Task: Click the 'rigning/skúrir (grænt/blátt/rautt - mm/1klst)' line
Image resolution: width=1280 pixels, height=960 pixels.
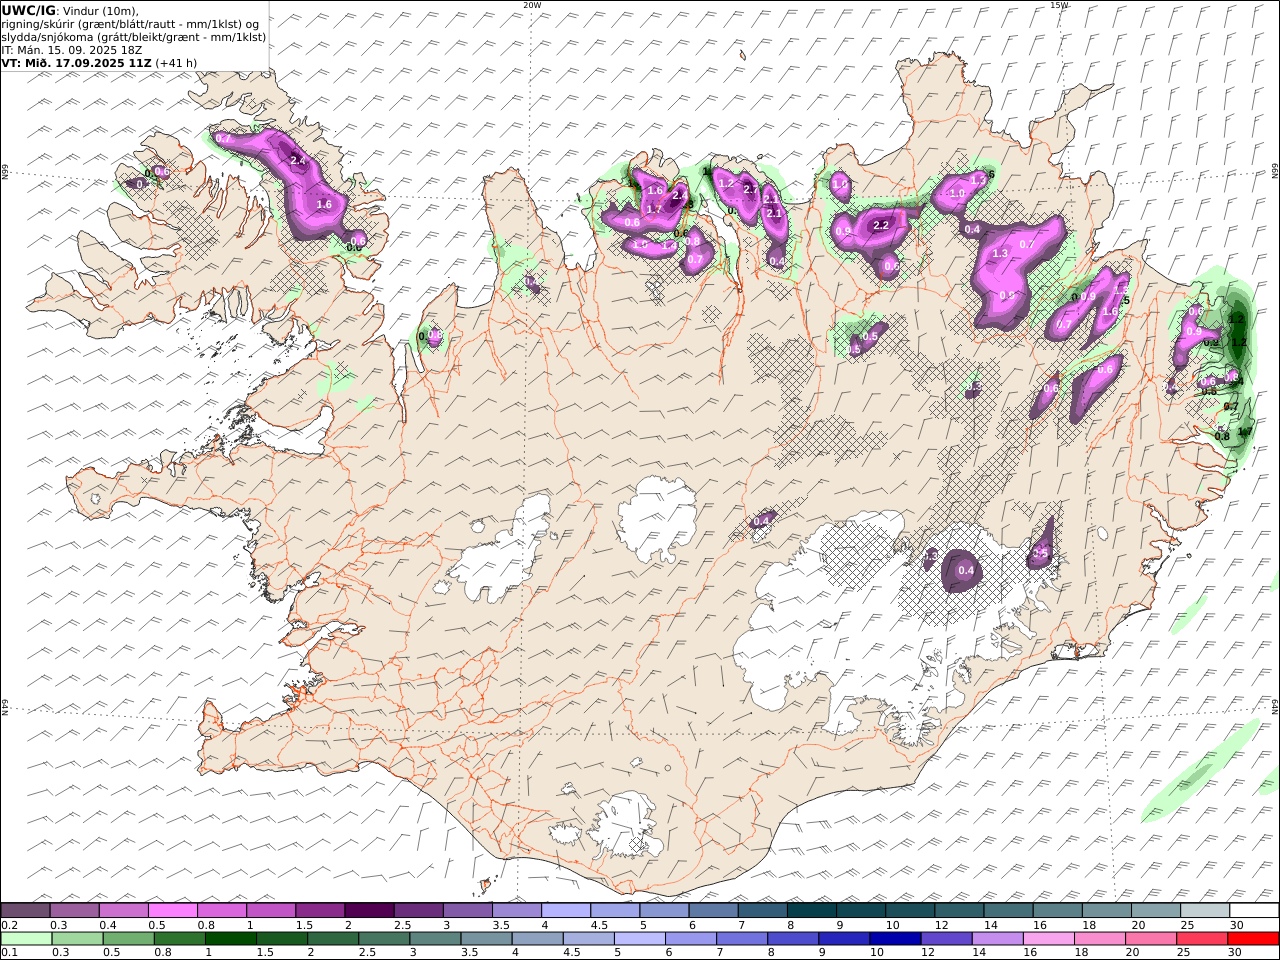Action: pyautogui.click(x=122, y=24)
